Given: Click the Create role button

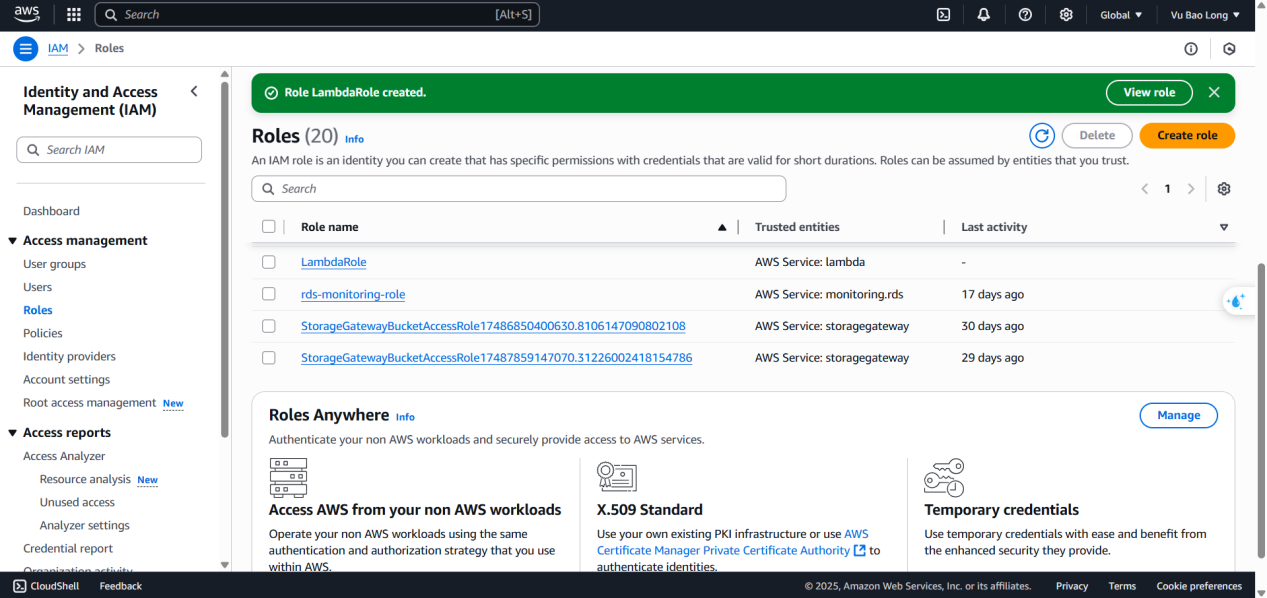Looking at the screenshot, I should coord(1187,135).
